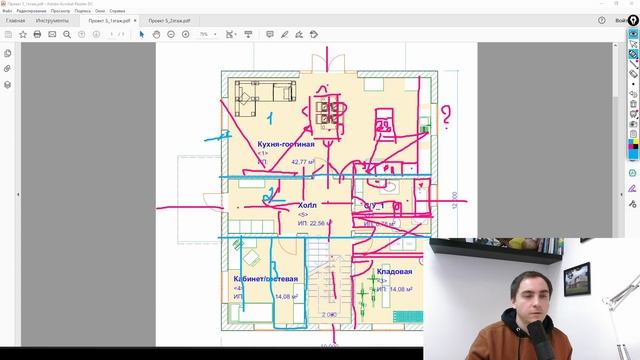
Task: Click the Войти sign-in button
Action: (x=620, y=20)
